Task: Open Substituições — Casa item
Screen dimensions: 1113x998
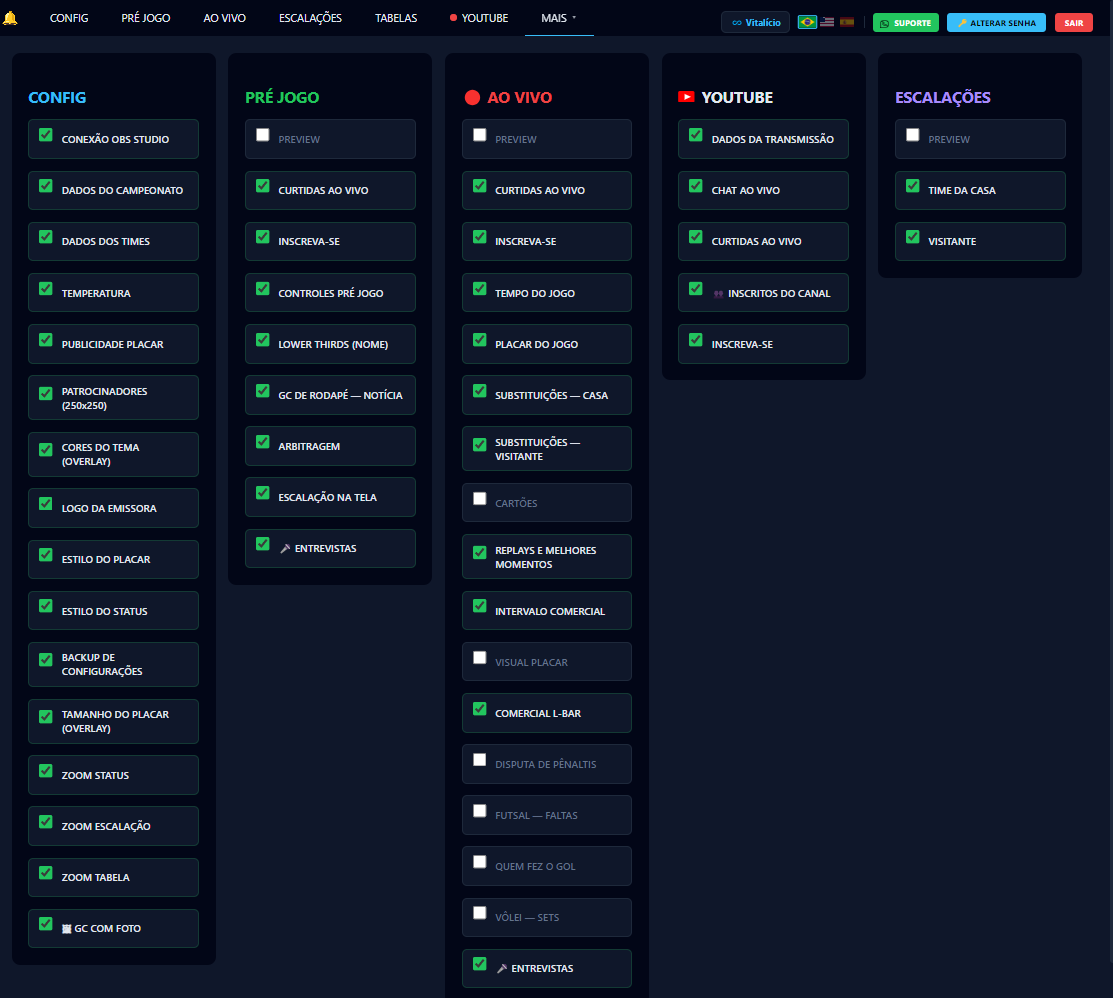Action: click(547, 395)
